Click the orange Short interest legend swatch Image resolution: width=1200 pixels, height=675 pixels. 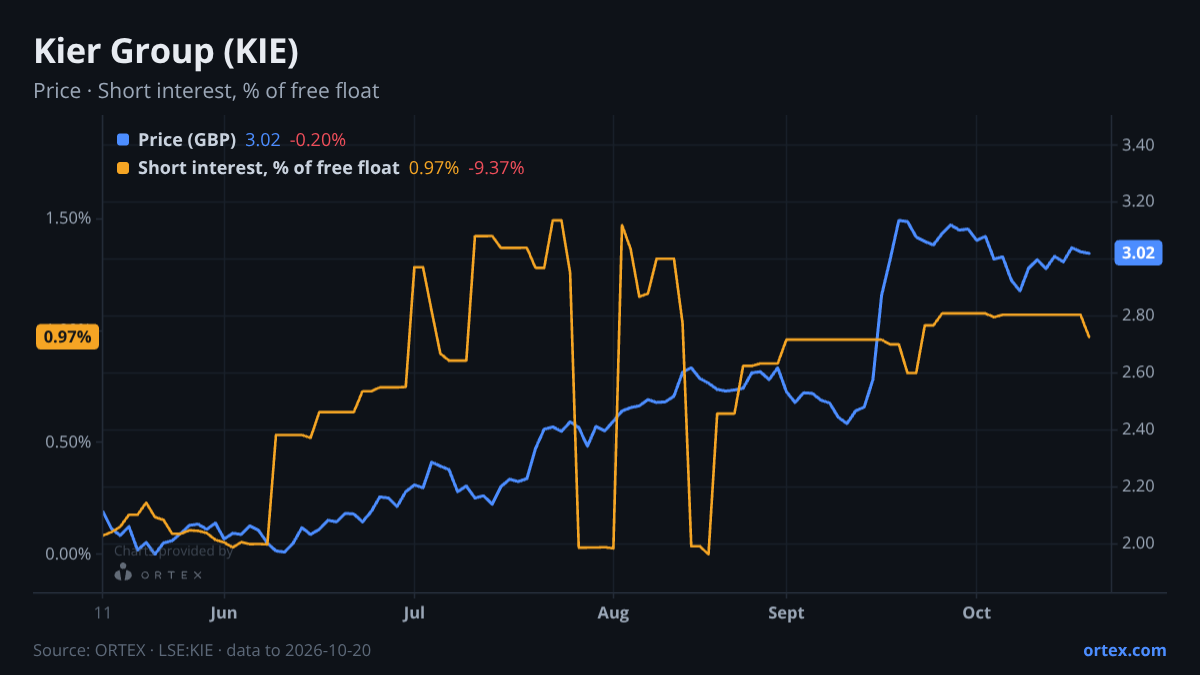[123, 168]
